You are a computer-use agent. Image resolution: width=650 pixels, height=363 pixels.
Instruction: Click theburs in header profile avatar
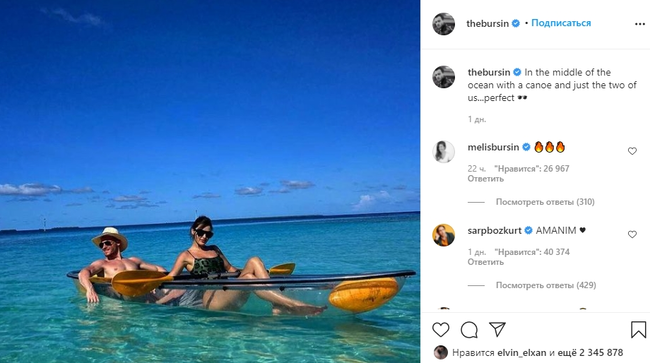444,24
